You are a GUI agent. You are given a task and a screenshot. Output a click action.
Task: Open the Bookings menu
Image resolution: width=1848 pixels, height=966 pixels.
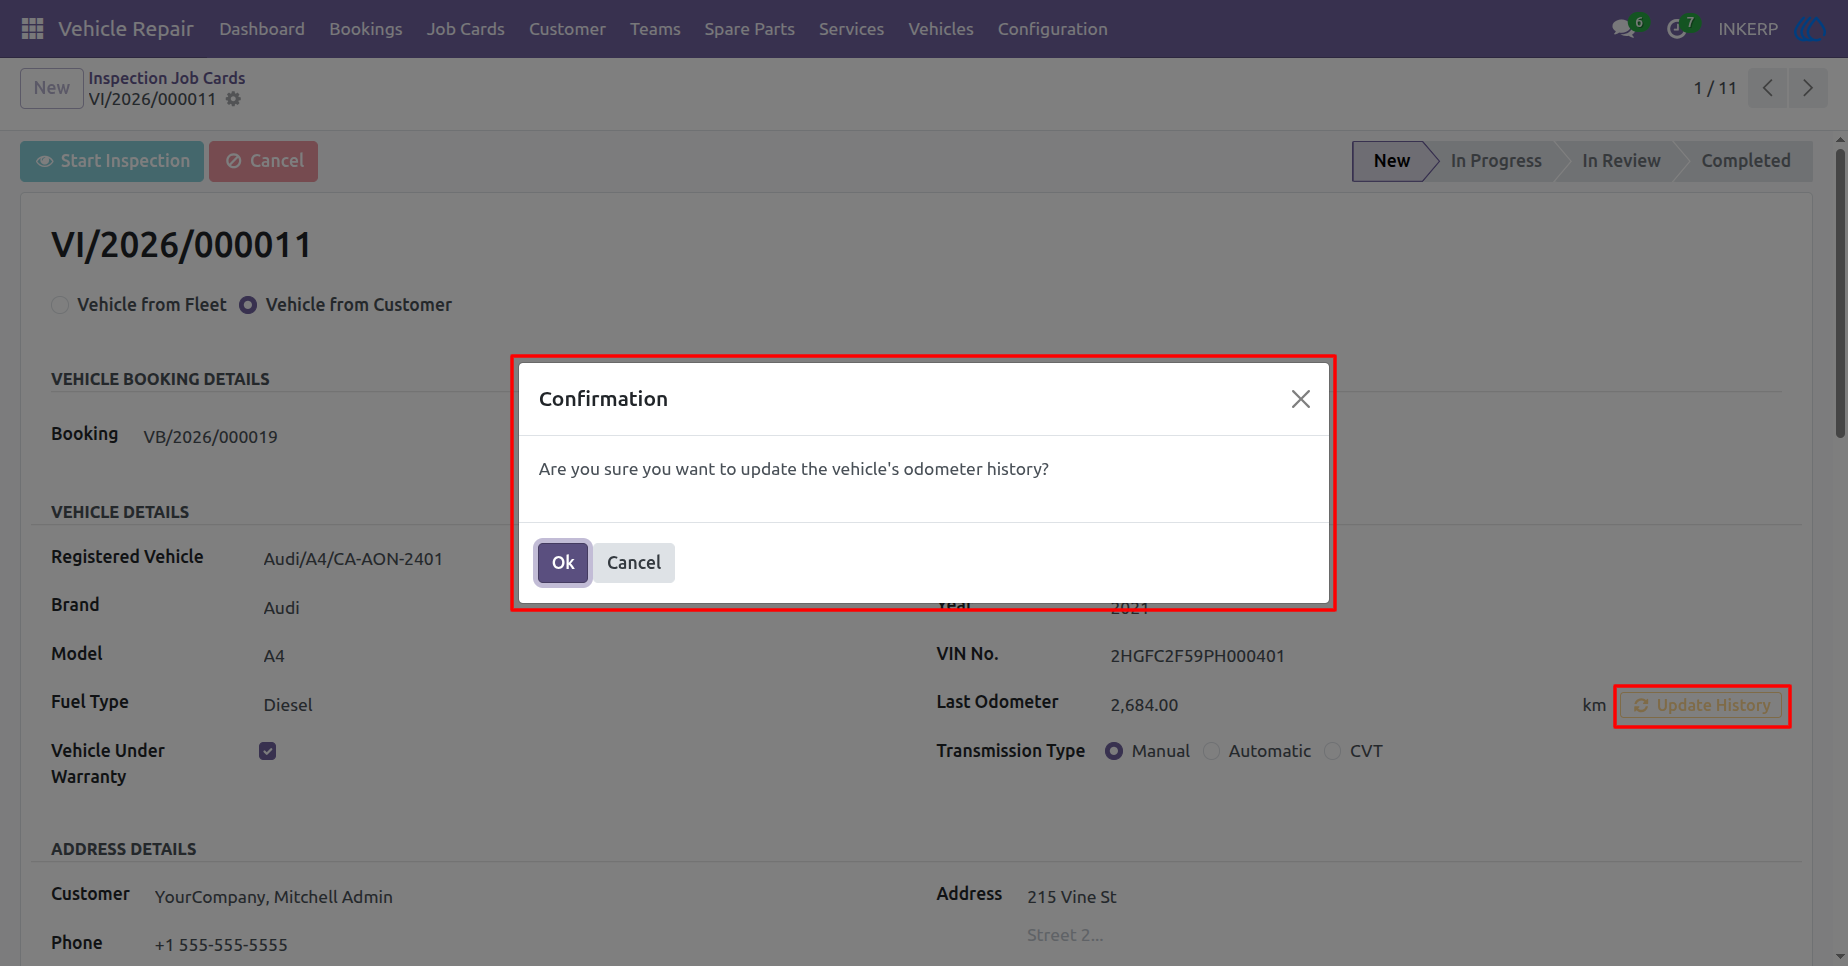point(366,29)
